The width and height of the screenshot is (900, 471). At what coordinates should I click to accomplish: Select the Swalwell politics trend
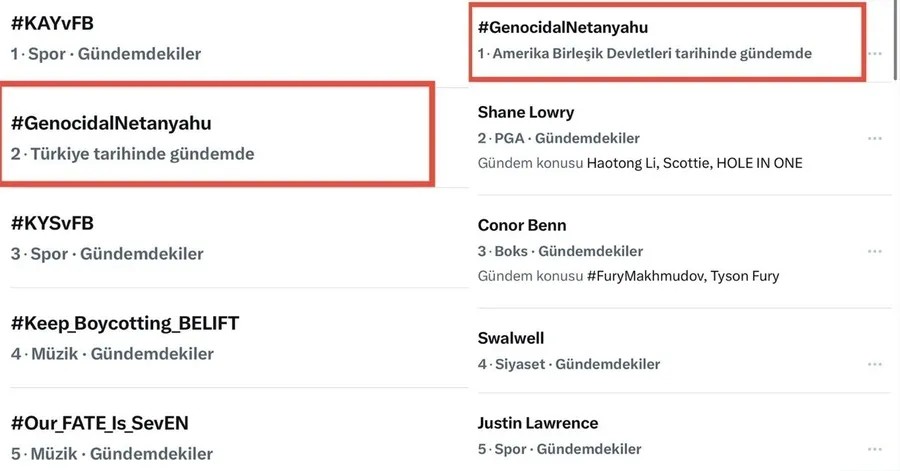coord(511,338)
